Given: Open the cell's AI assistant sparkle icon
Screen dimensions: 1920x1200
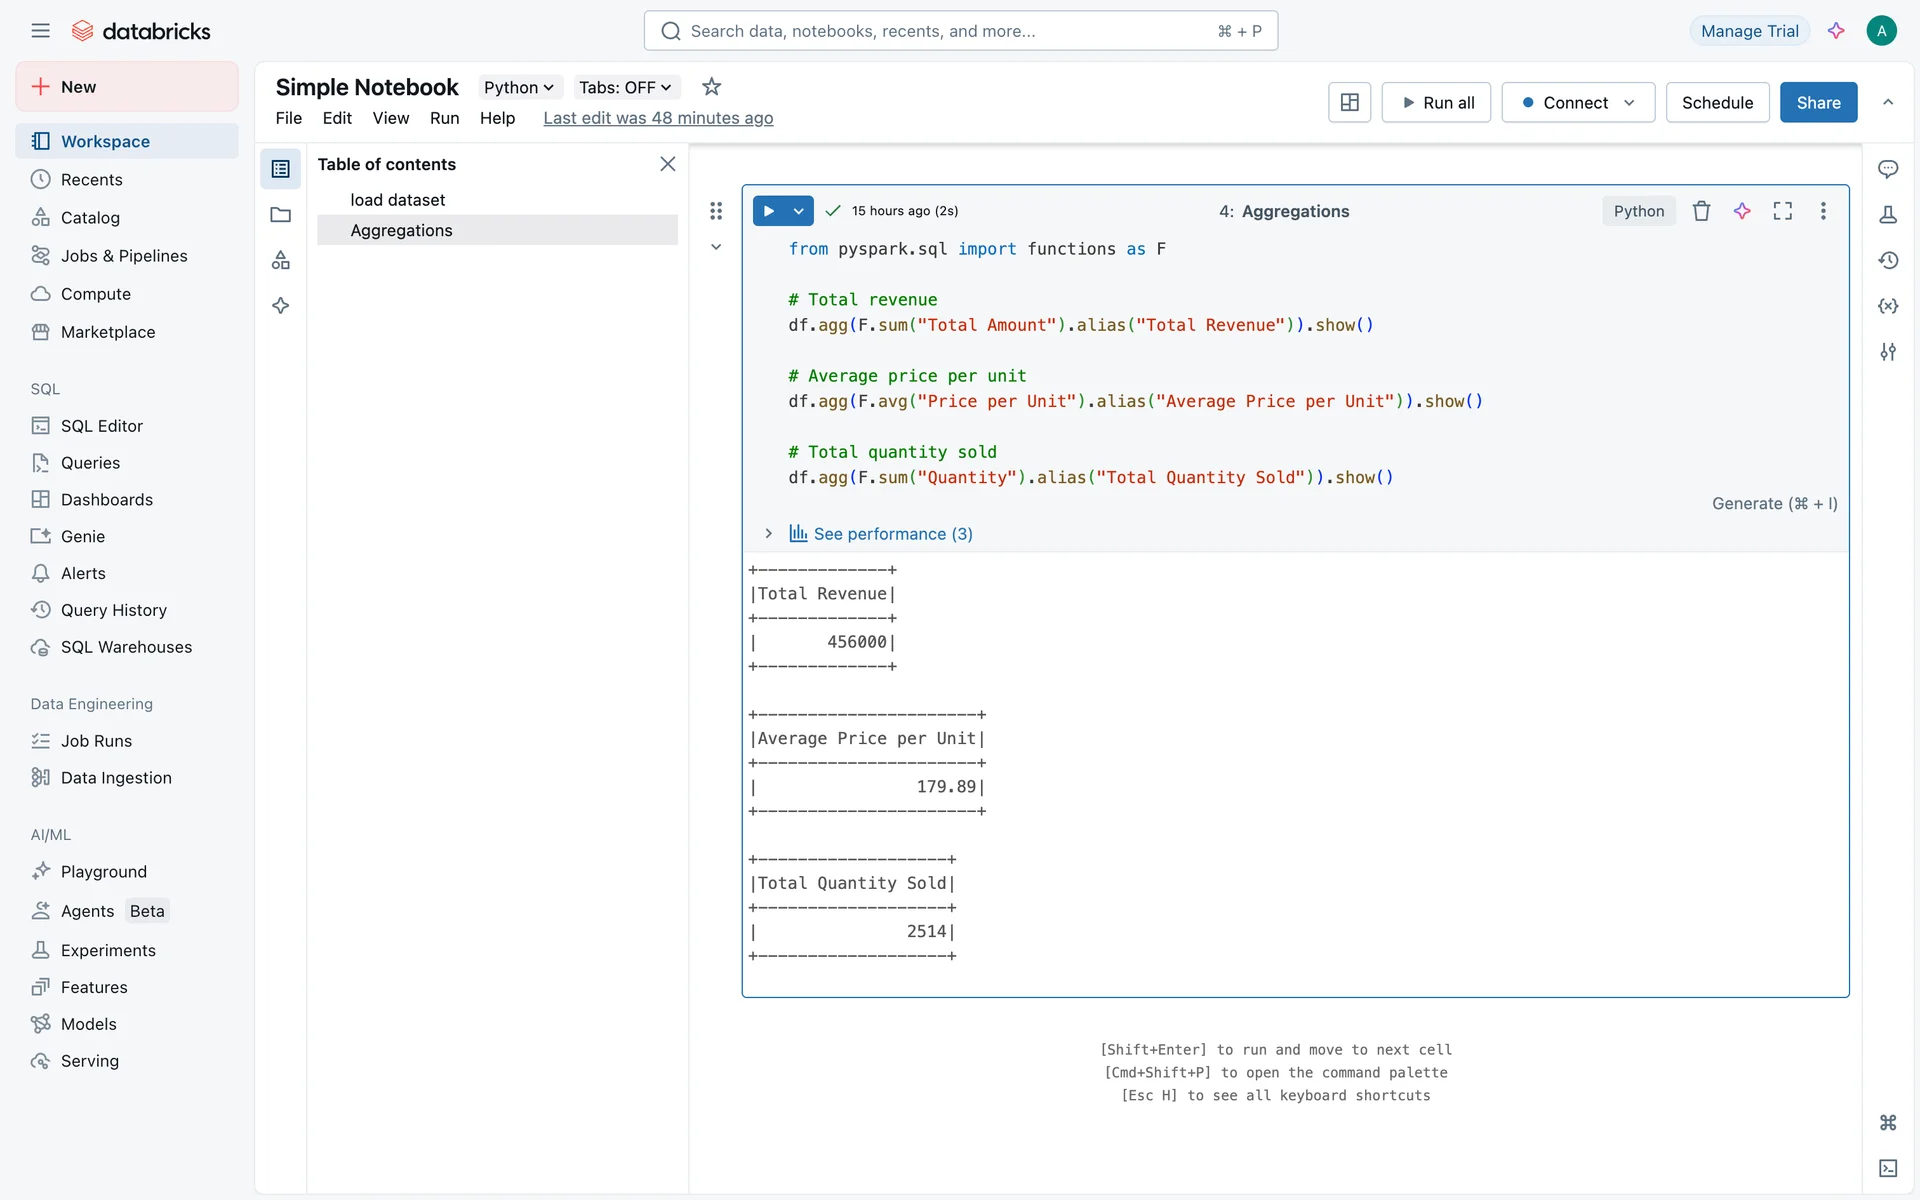Looking at the screenshot, I should tap(1742, 211).
